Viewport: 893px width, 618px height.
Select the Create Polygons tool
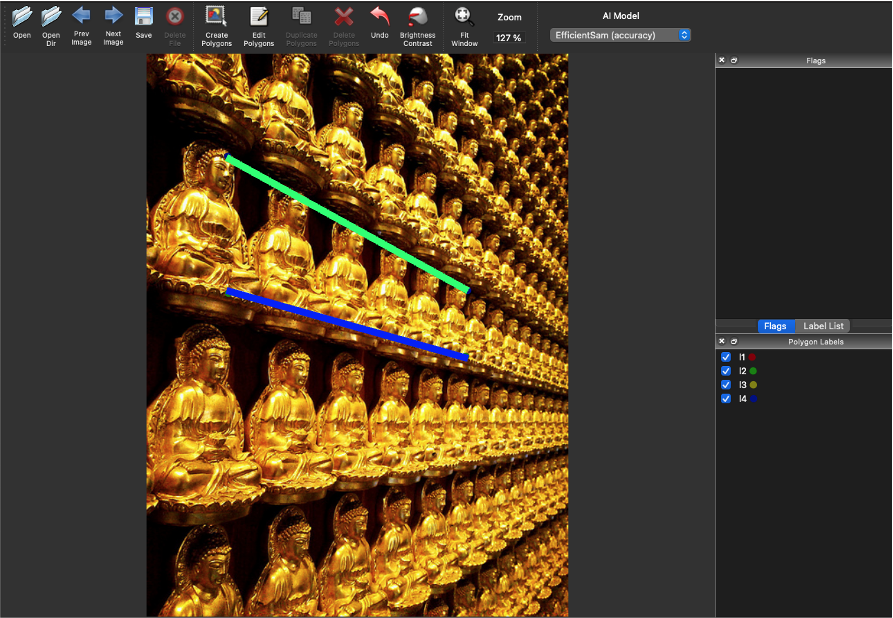click(216, 17)
